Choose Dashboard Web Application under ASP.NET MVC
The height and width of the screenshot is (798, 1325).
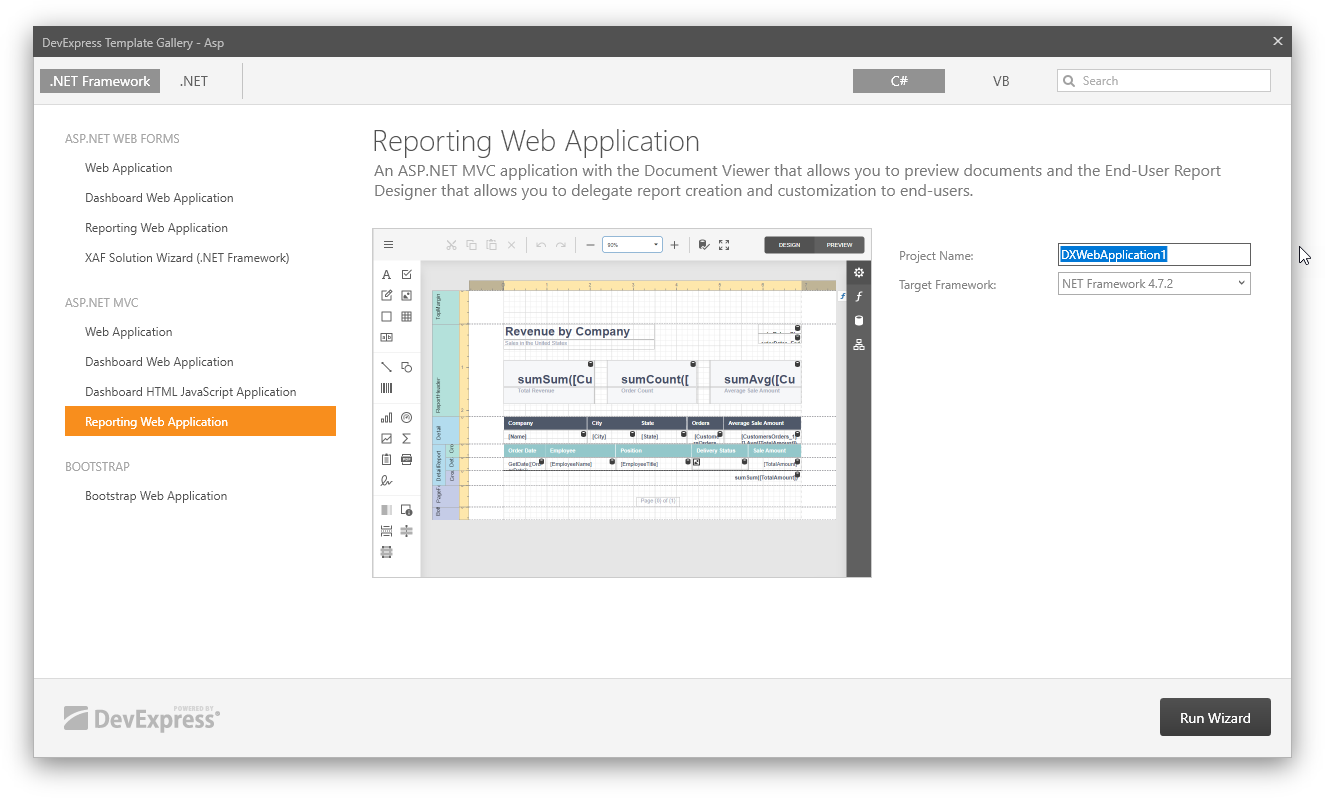pos(159,362)
